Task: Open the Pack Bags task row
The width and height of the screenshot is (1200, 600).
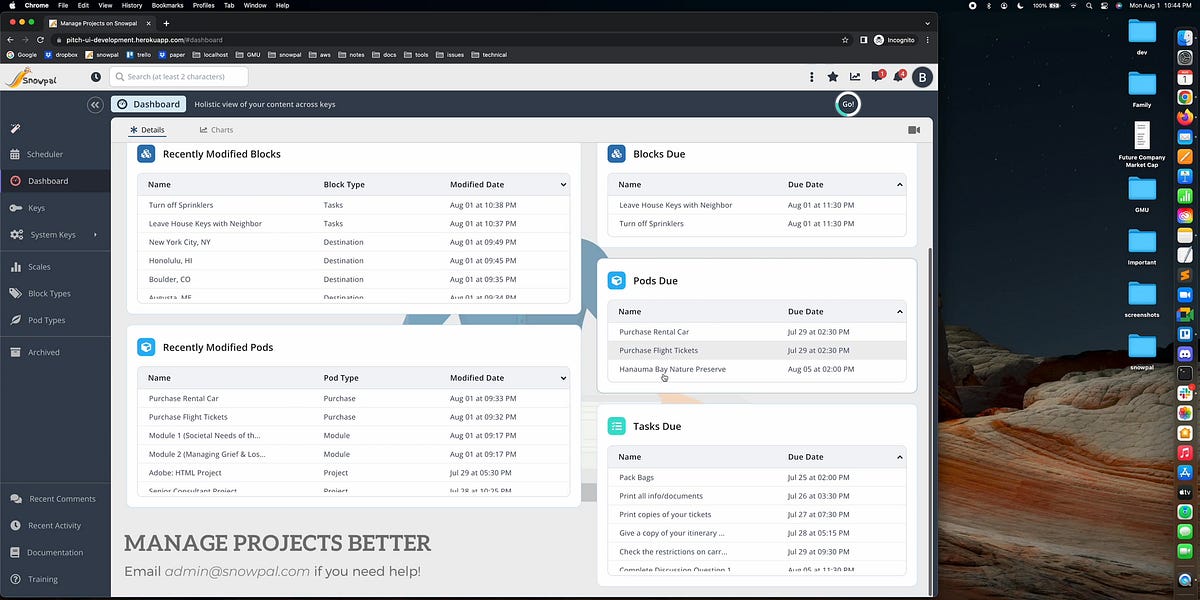Action: (x=757, y=477)
